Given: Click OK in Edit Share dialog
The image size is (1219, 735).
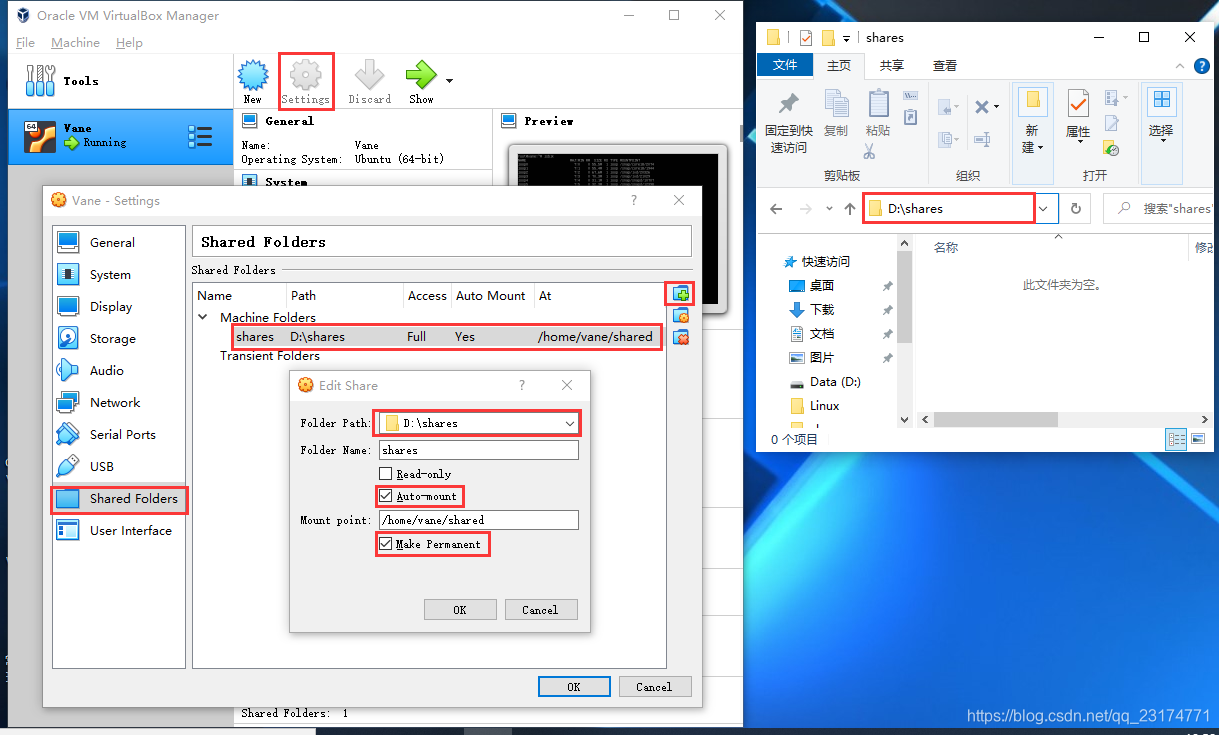Looking at the screenshot, I should click(x=460, y=610).
